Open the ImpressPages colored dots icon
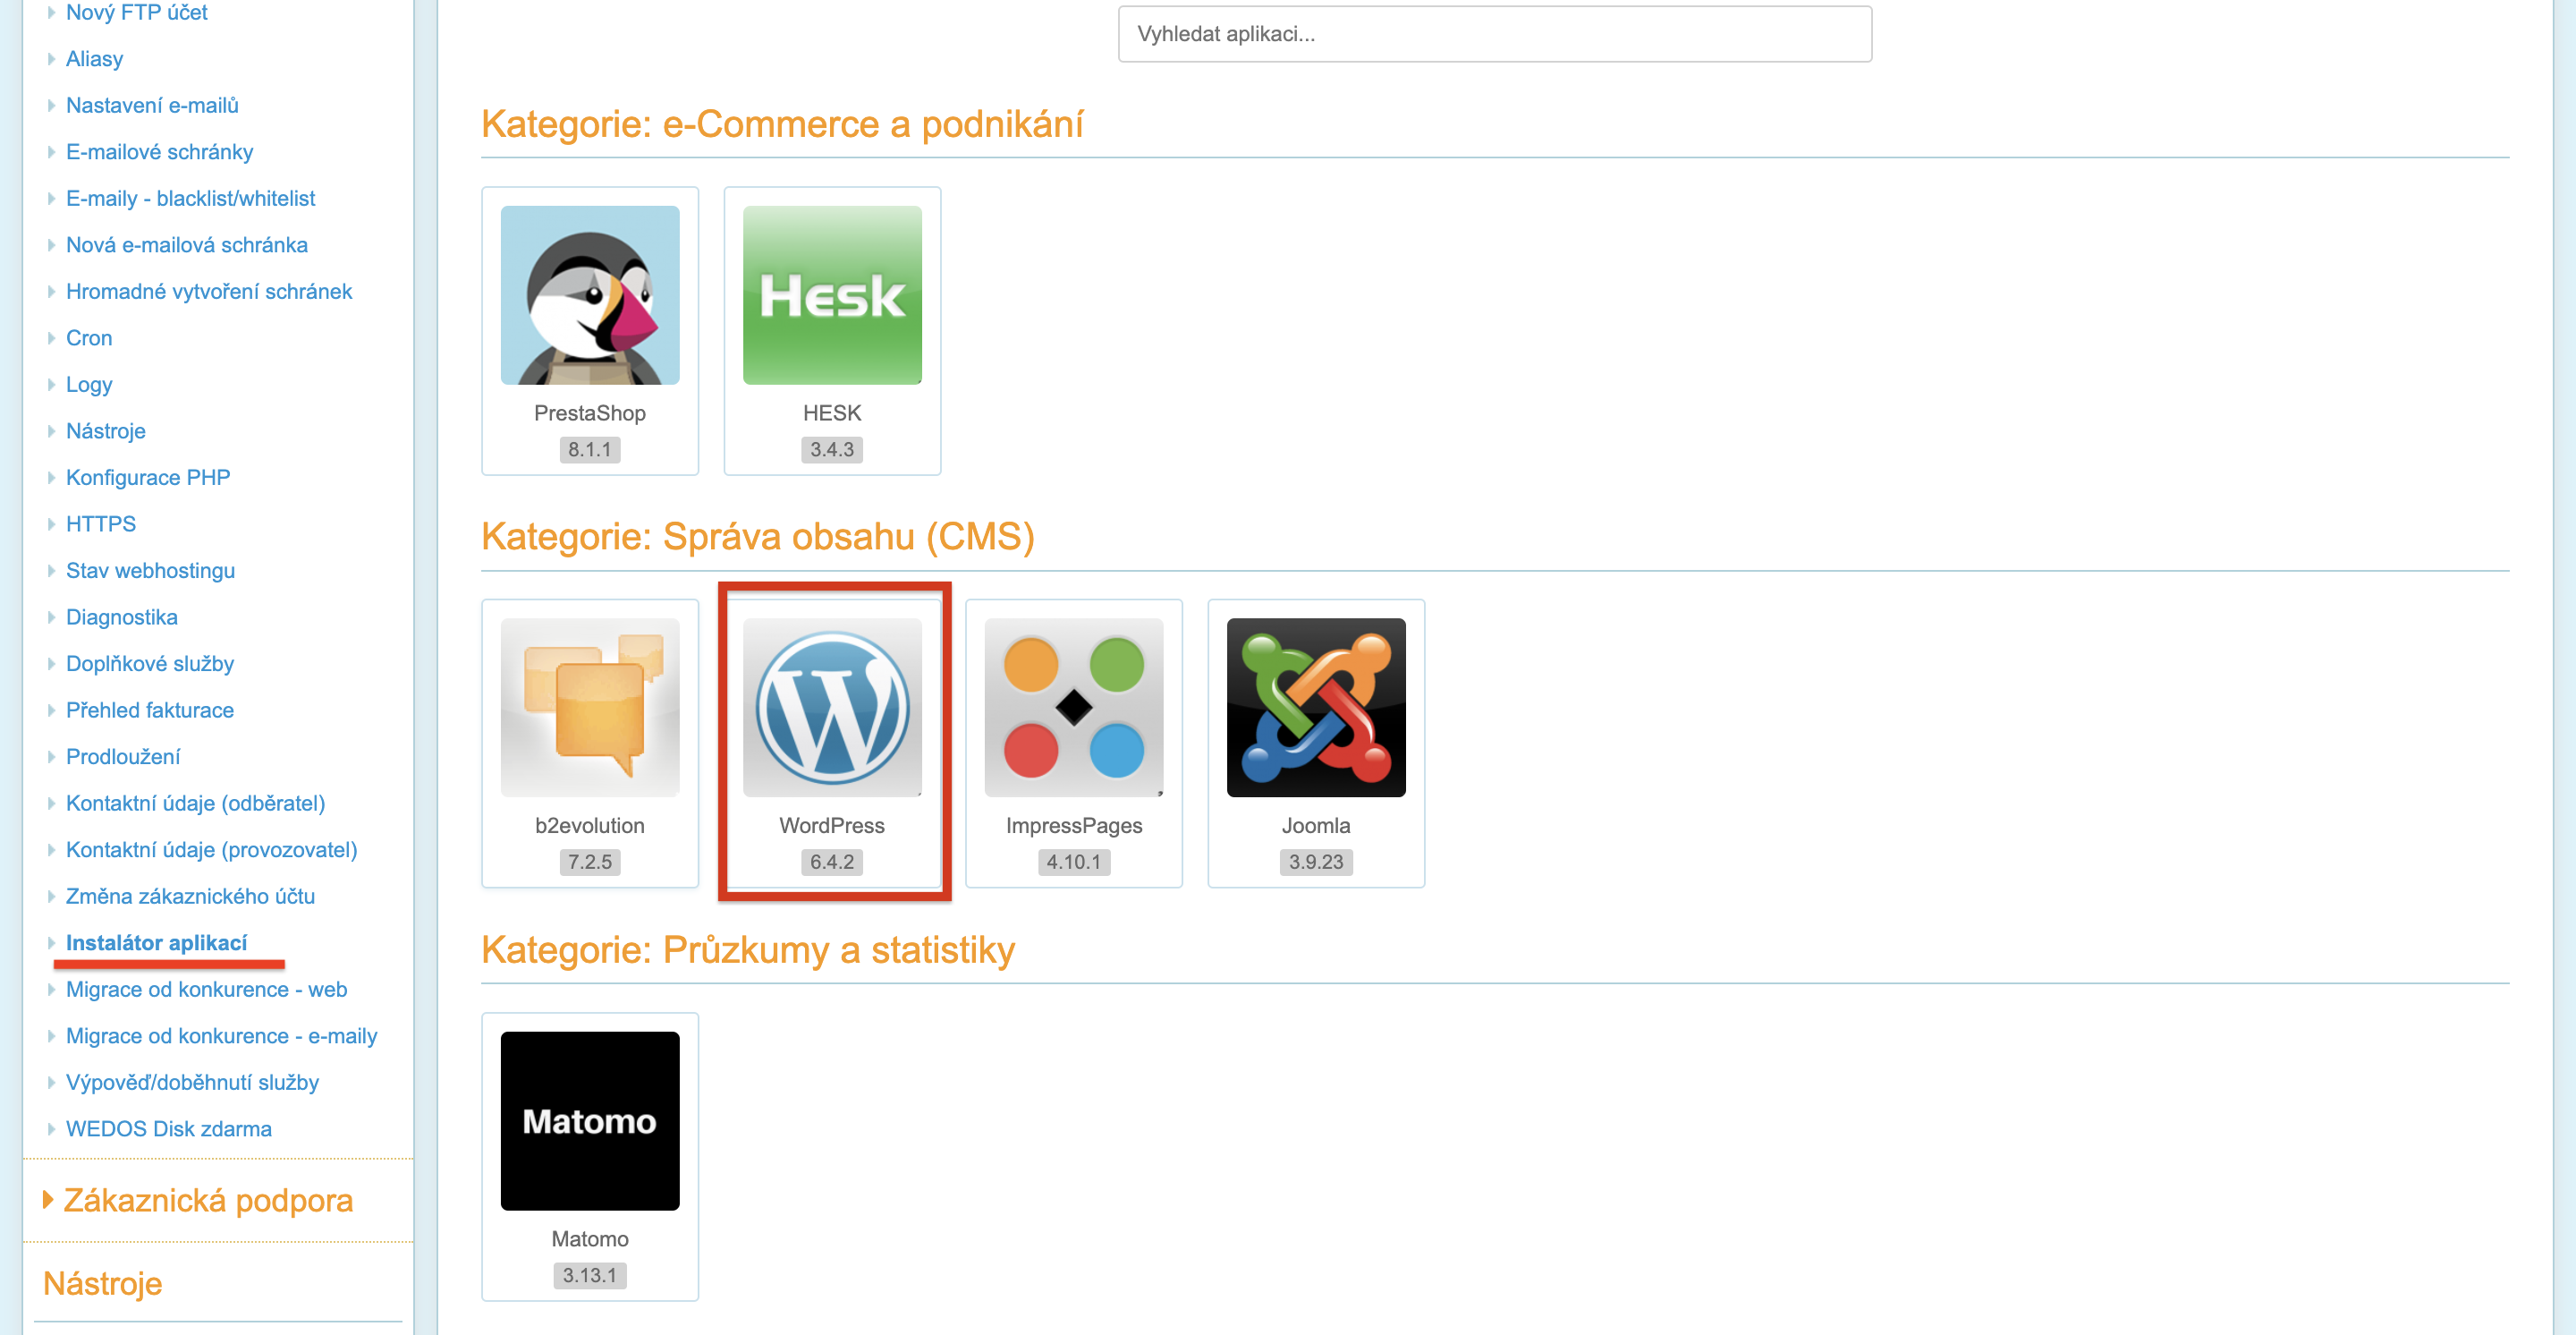2576x1335 pixels. (x=1074, y=707)
